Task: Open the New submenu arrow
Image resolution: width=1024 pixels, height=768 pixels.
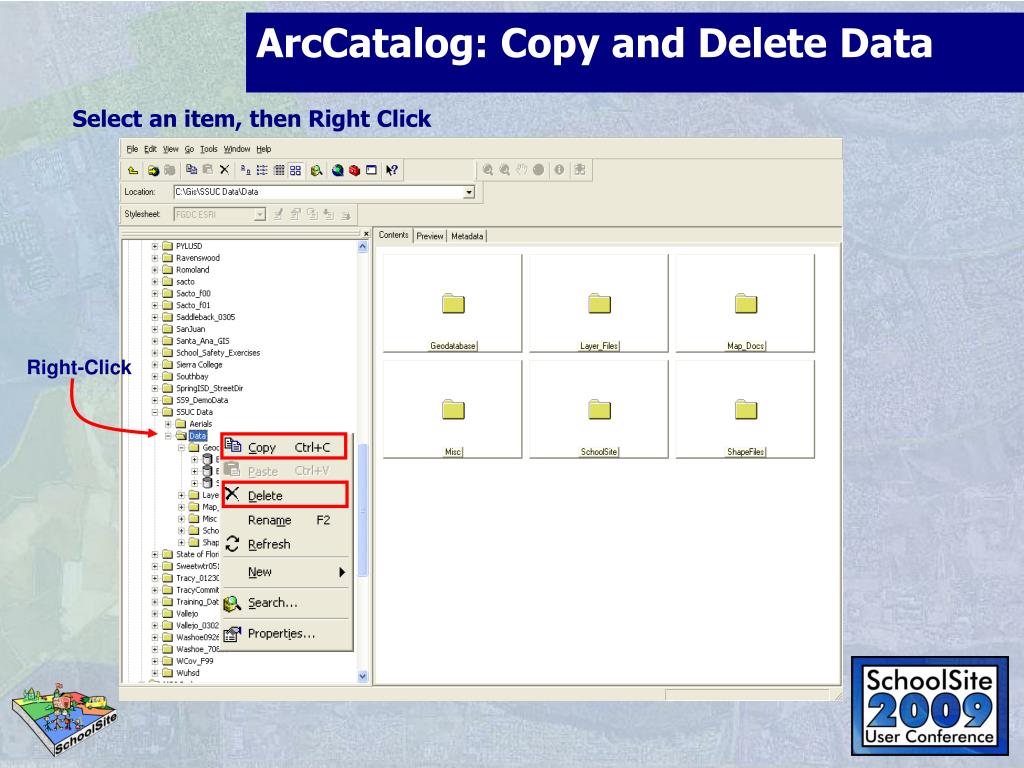Action: tap(342, 572)
